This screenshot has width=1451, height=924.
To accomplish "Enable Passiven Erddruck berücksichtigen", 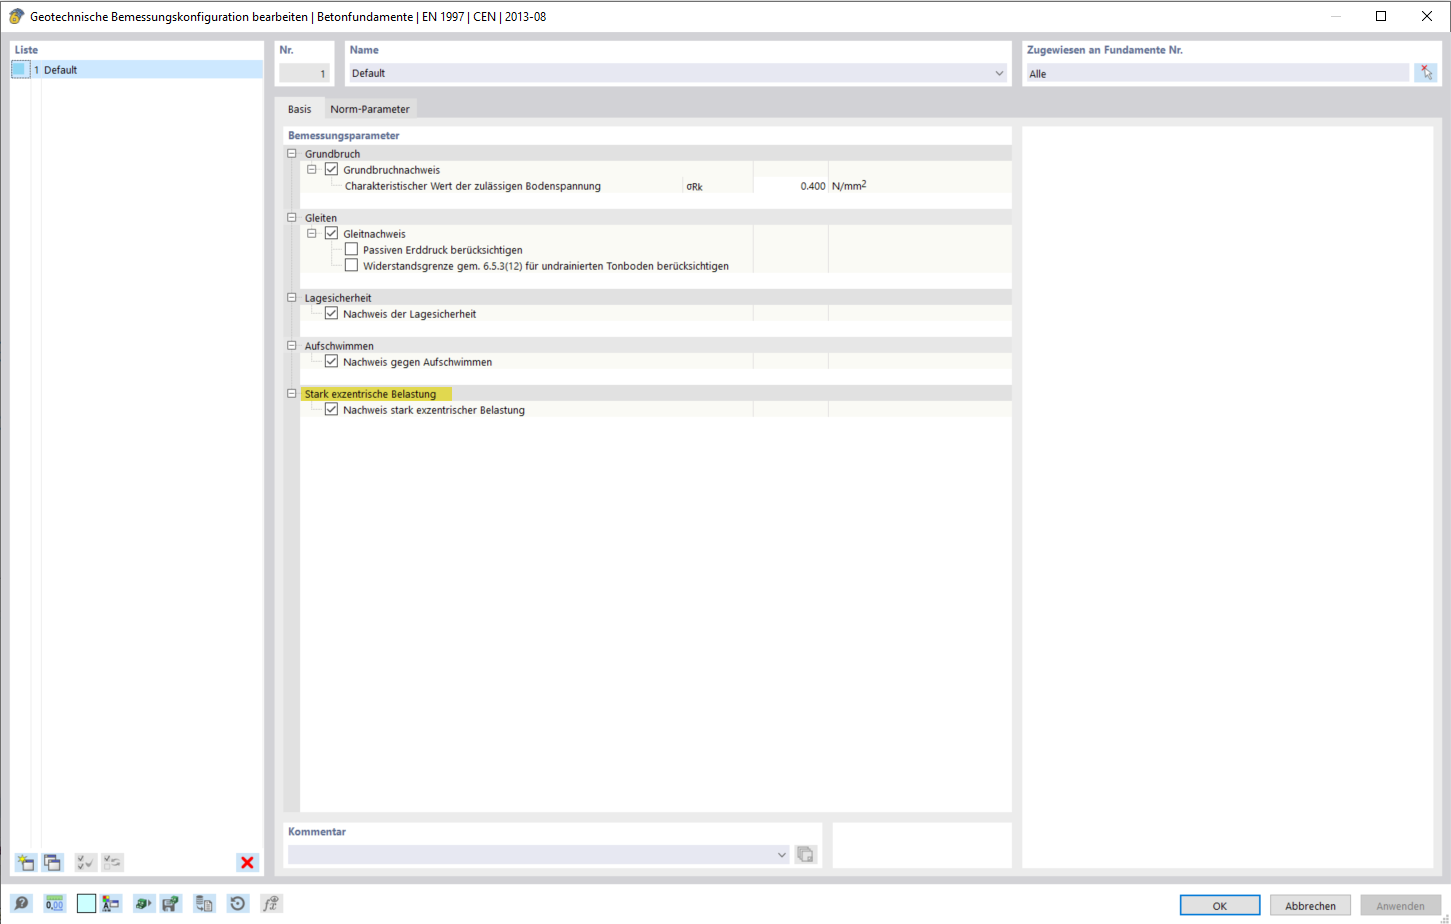I will [x=351, y=250].
